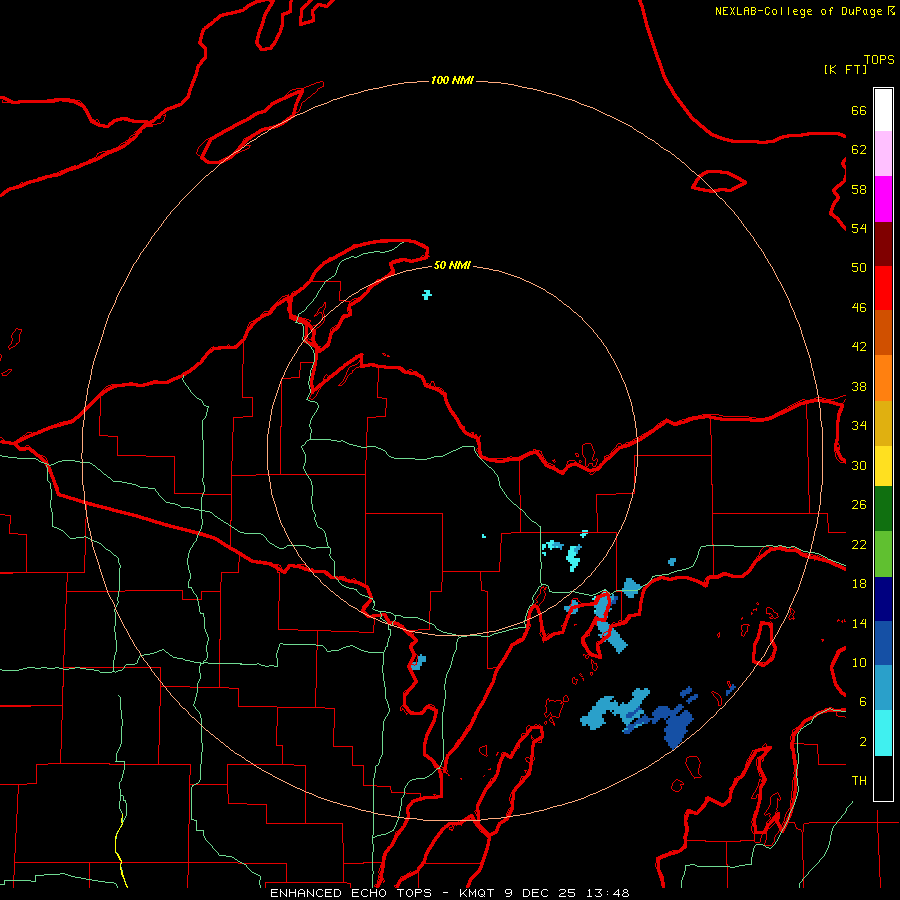Click the cyan swatch between 6 and 2
The image size is (900, 900).
click(883, 733)
